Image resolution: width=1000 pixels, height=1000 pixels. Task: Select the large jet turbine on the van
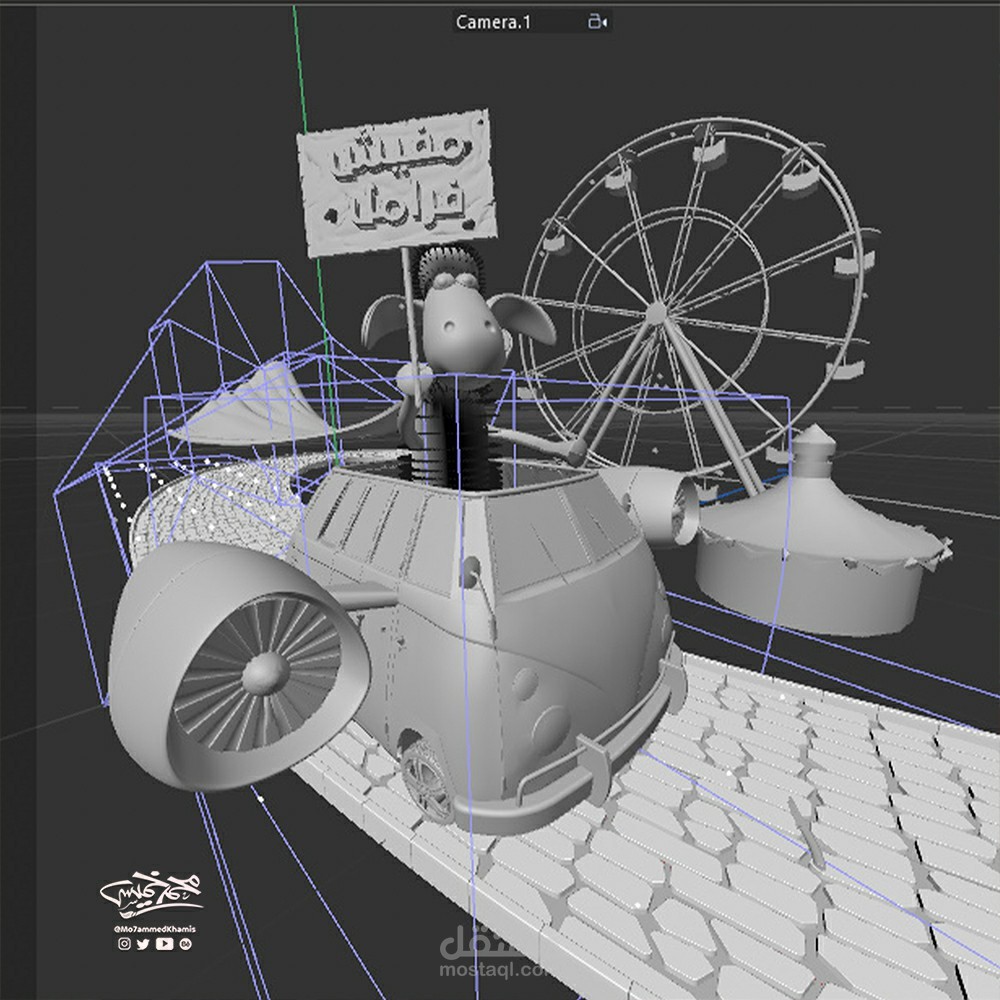(x=239, y=666)
